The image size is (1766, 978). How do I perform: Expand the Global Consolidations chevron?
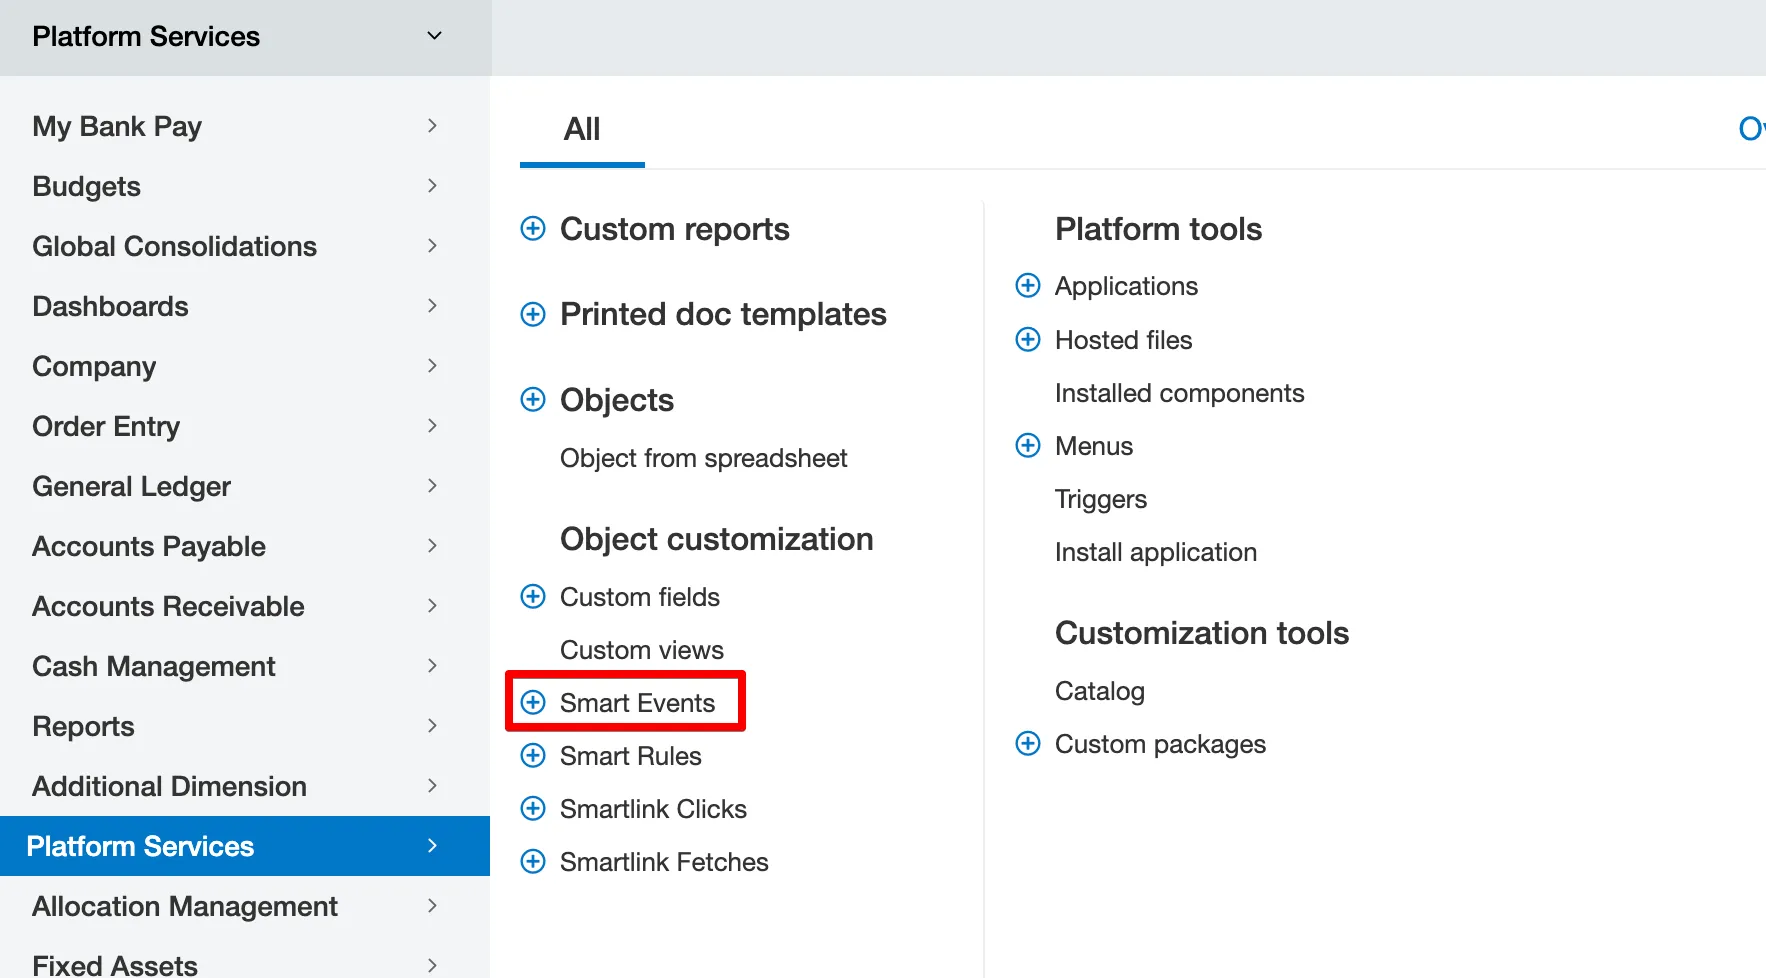point(432,246)
